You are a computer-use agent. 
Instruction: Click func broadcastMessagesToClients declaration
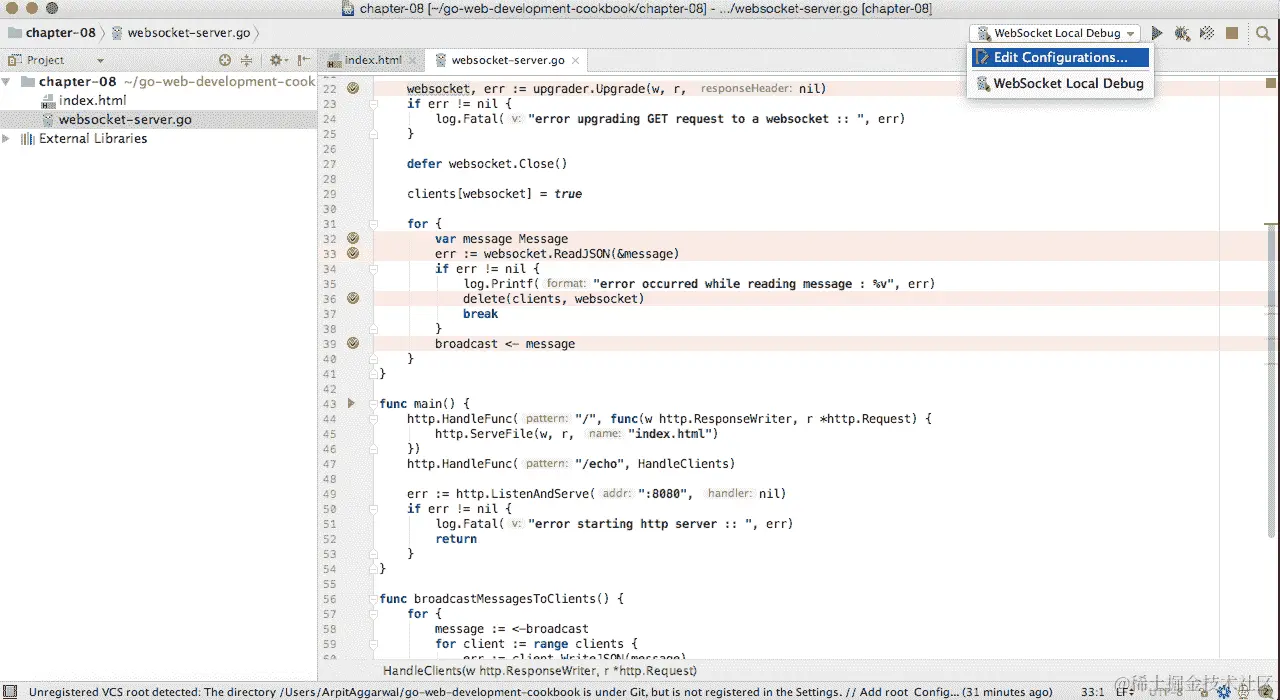pyautogui.click(x=502, y=599)
